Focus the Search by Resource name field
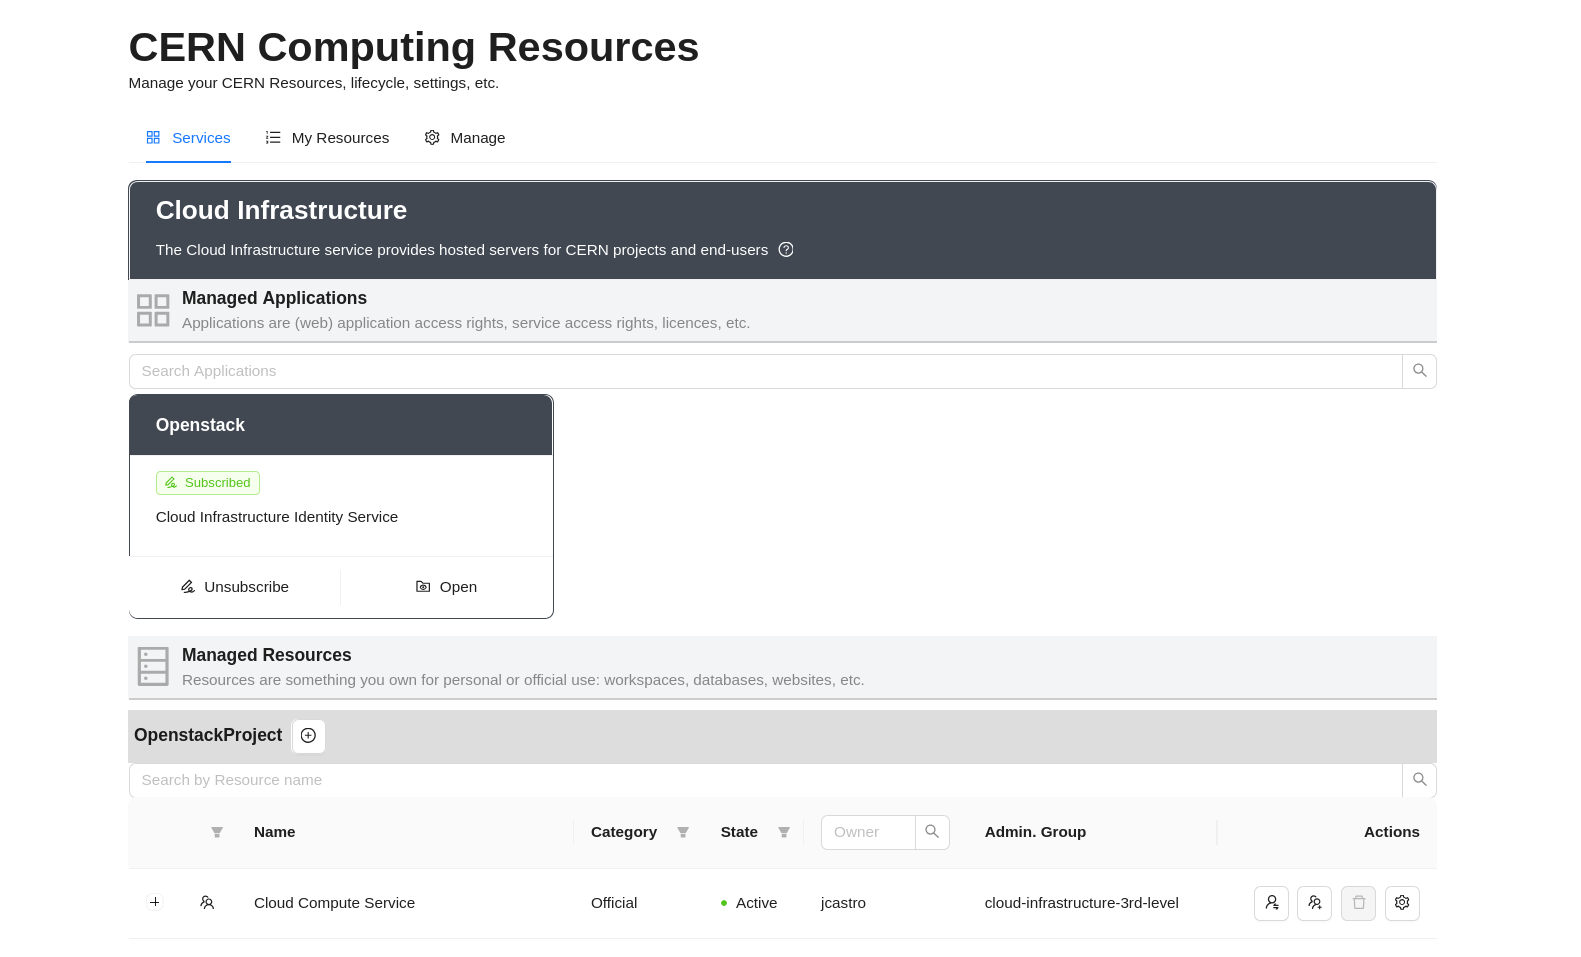 coord(765,780)
